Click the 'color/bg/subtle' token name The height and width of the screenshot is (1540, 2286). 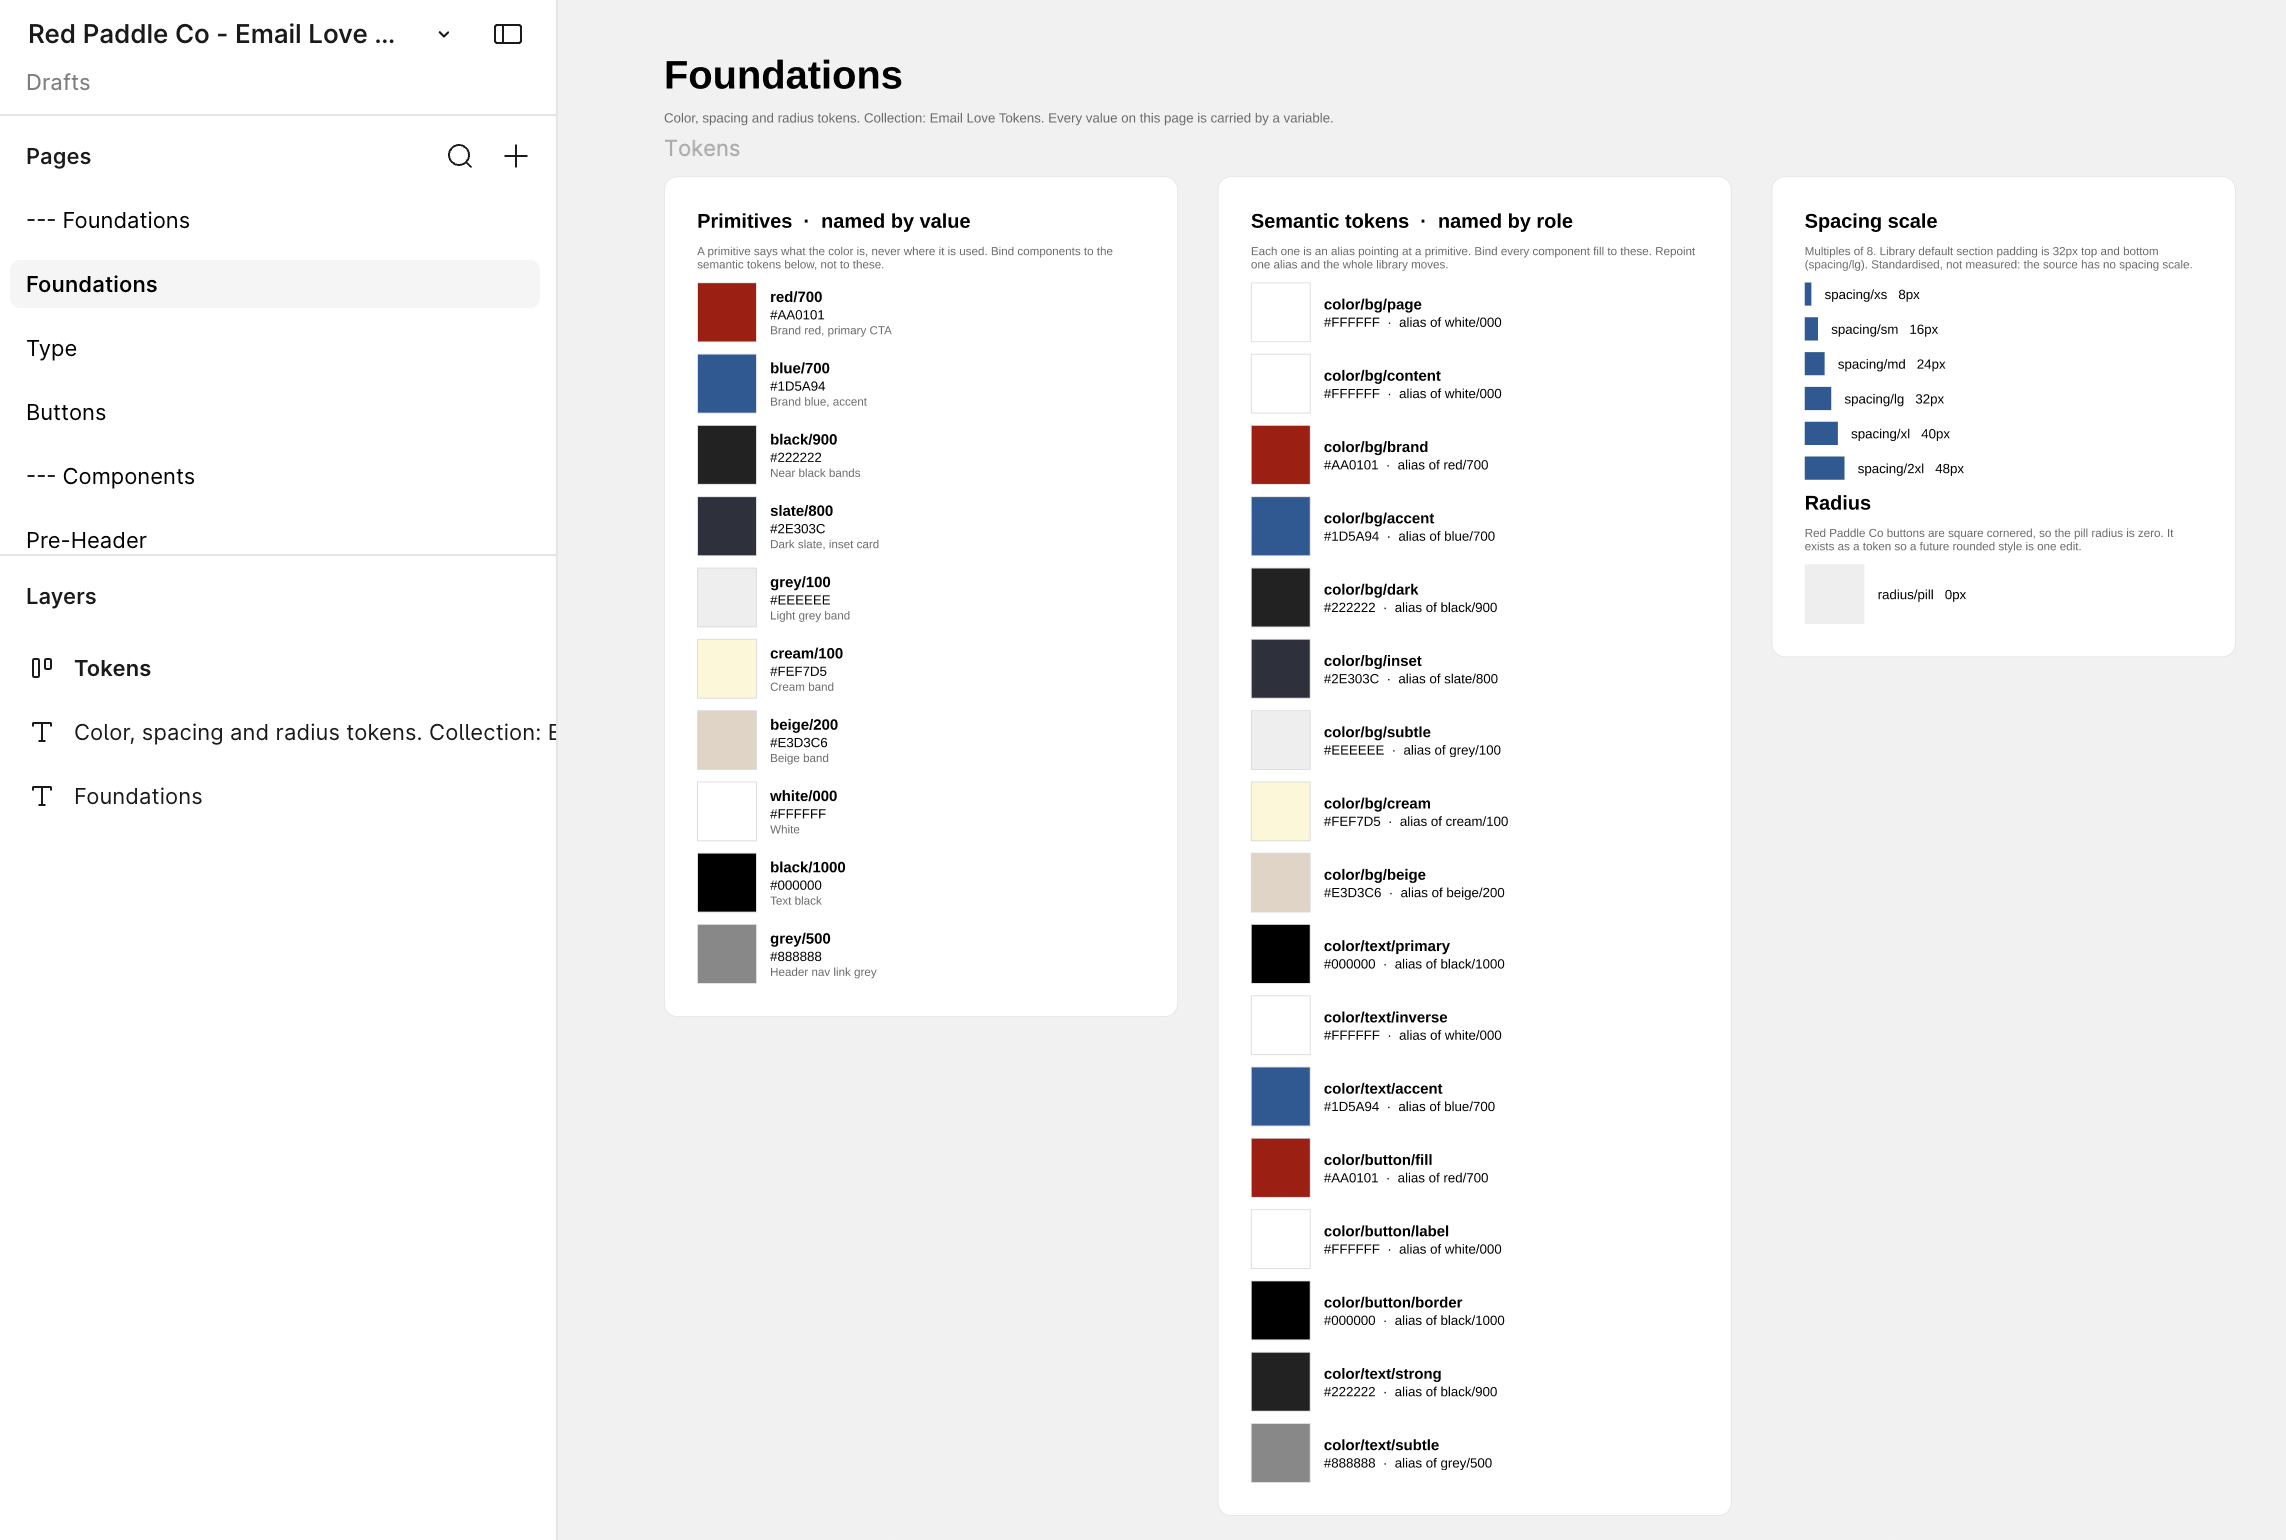click(x=1377, y=732)
